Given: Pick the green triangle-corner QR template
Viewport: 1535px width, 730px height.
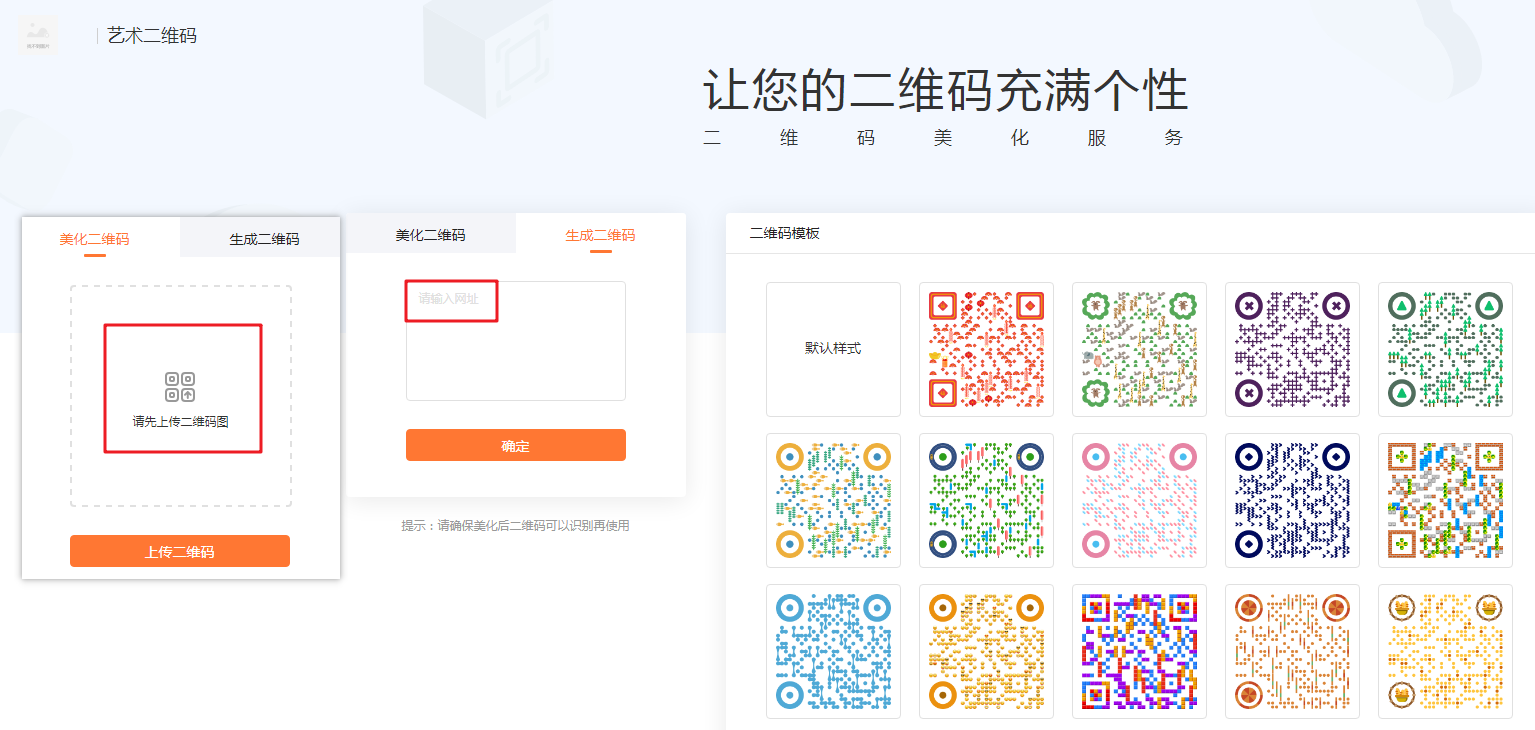Looking at the screenshot, I should (x=1445, y=349).
